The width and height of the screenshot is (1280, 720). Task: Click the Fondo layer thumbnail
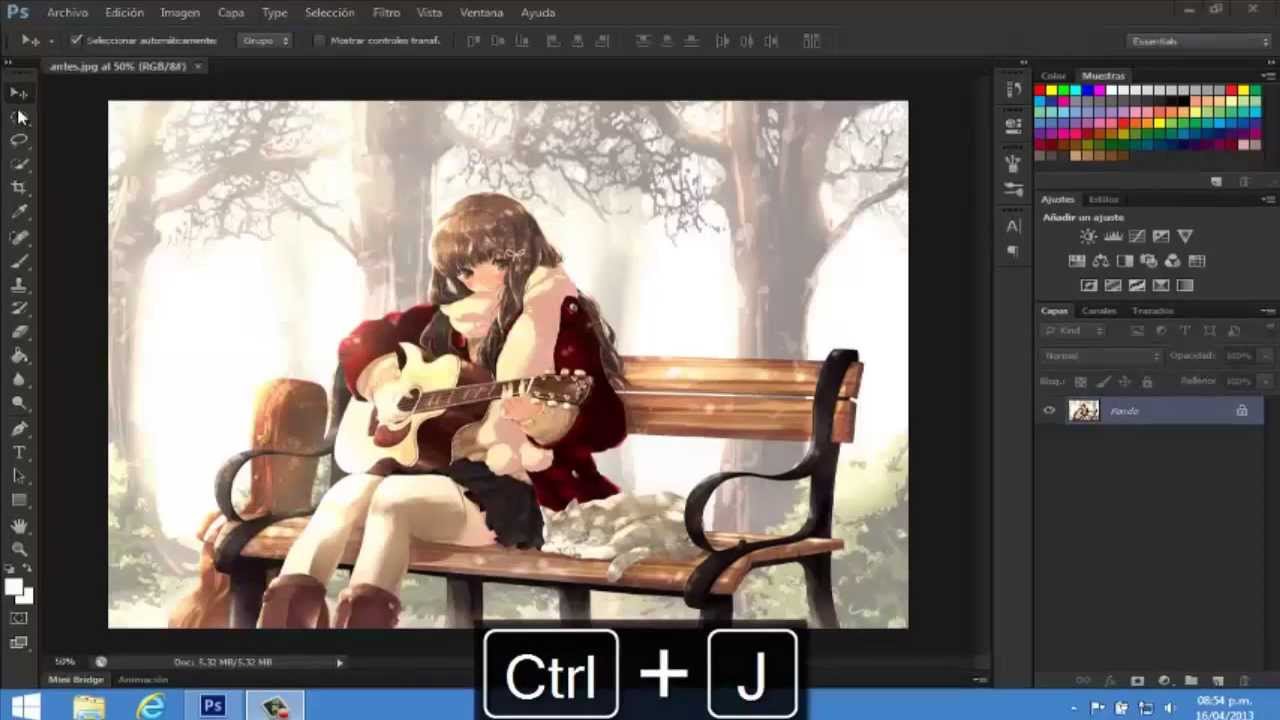tap(1084, 411)
